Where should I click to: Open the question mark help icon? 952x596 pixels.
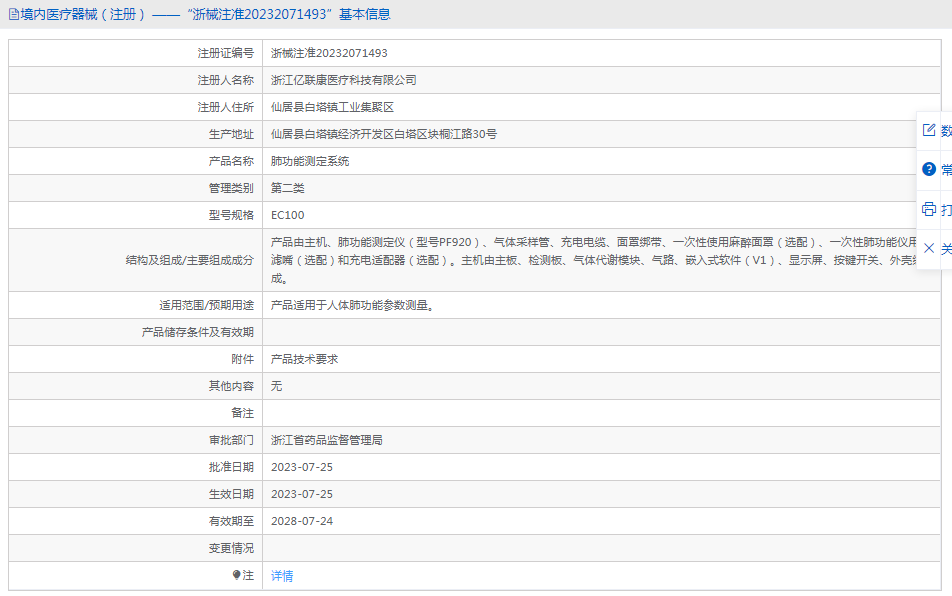tap(928, 169)
